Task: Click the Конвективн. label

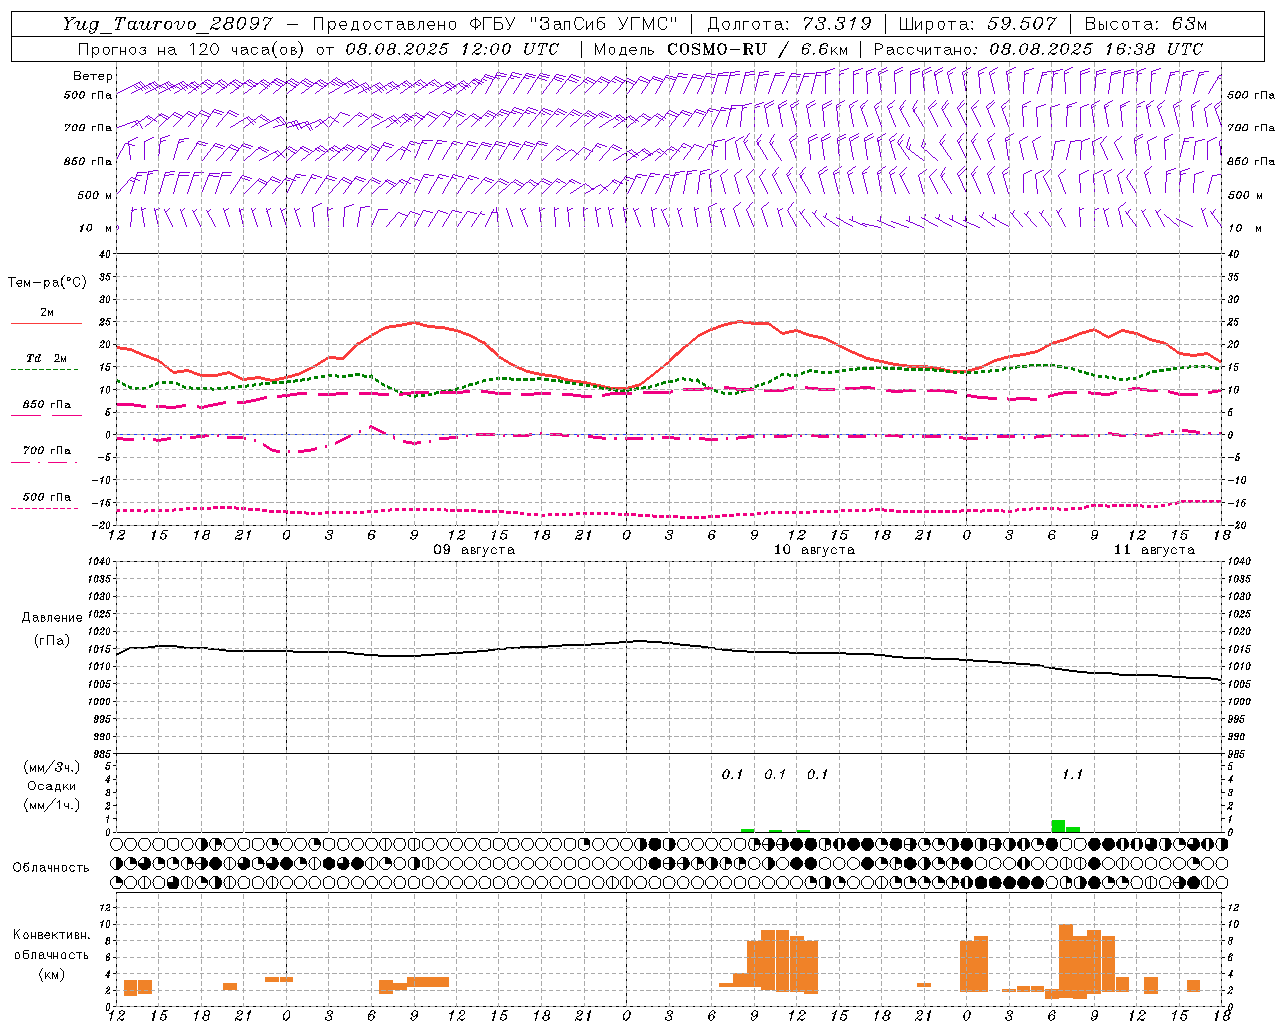Action: point(51,935)
